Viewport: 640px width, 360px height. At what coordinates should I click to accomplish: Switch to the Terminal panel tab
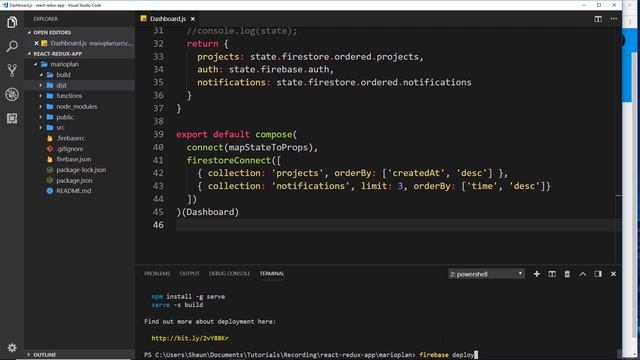272,273
